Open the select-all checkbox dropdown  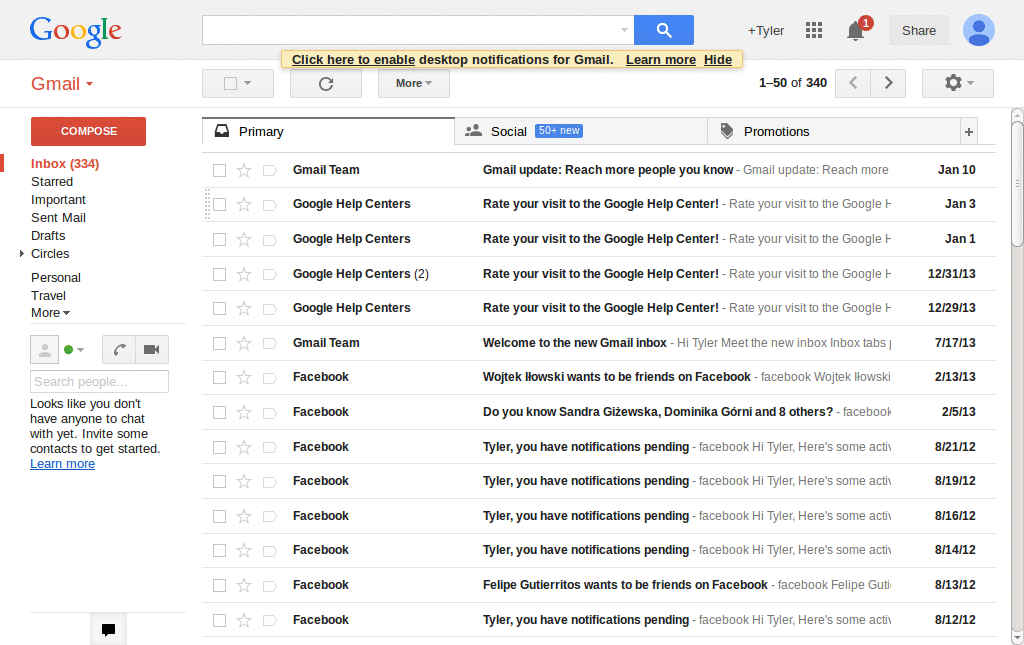tap(248, 84)
